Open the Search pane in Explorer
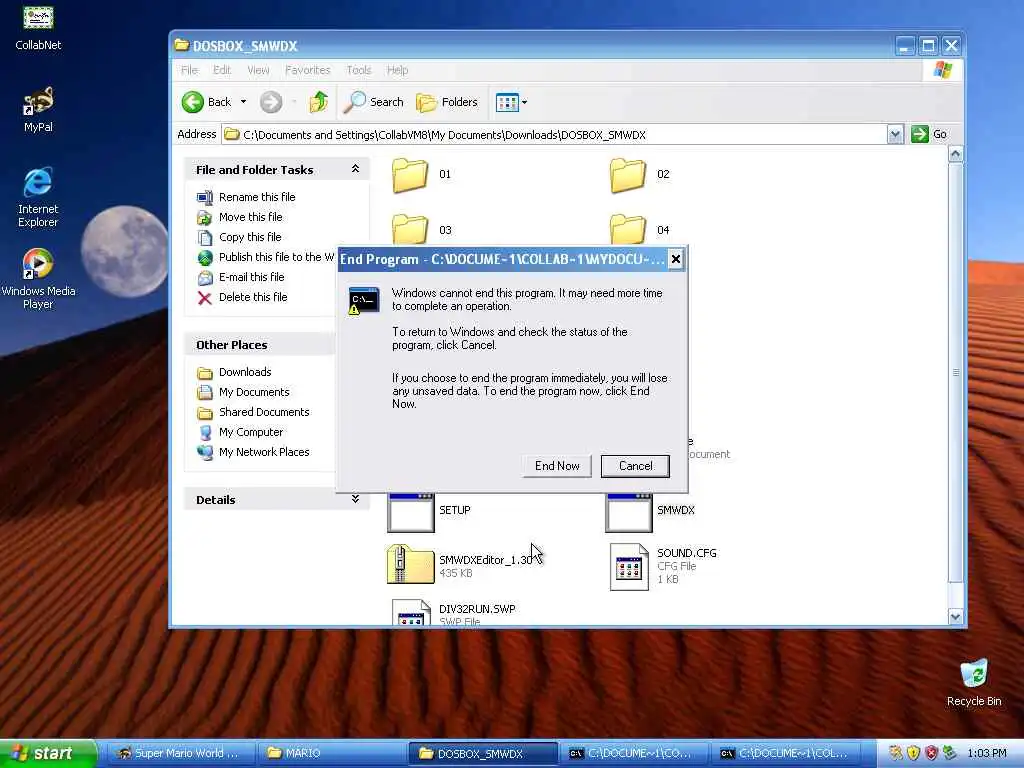 374,102
